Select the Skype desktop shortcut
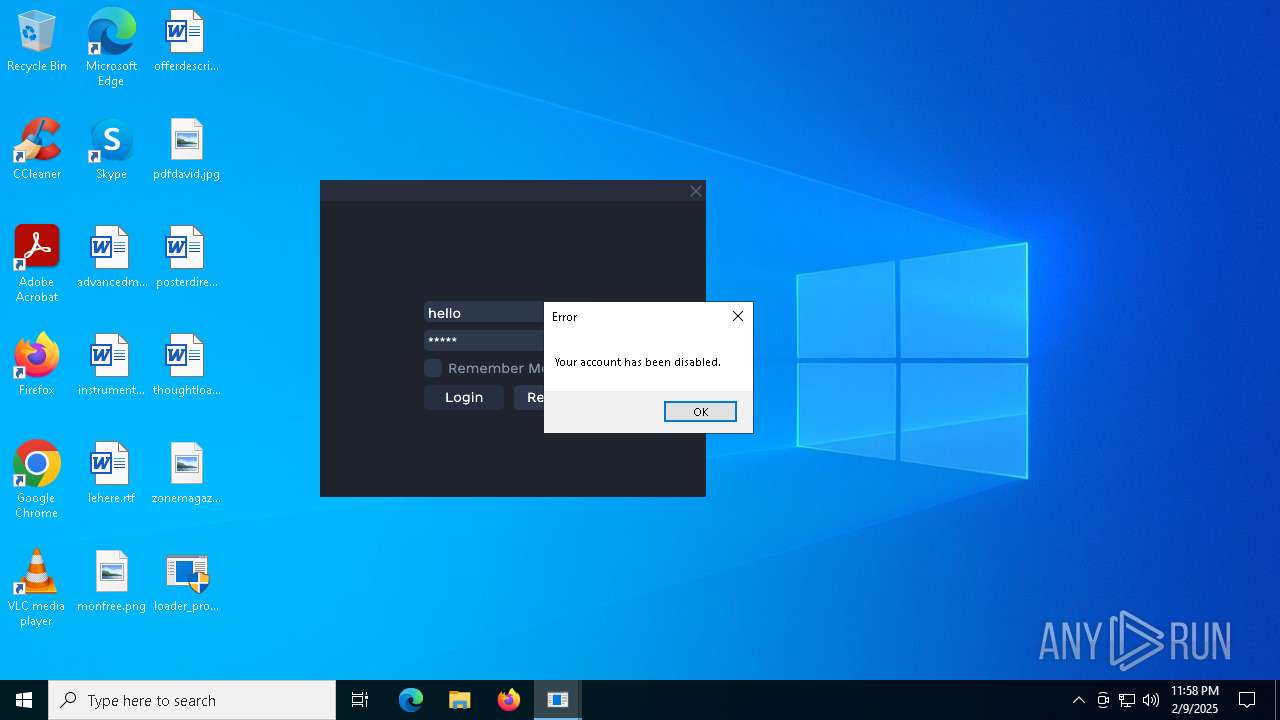 [111, 149]
